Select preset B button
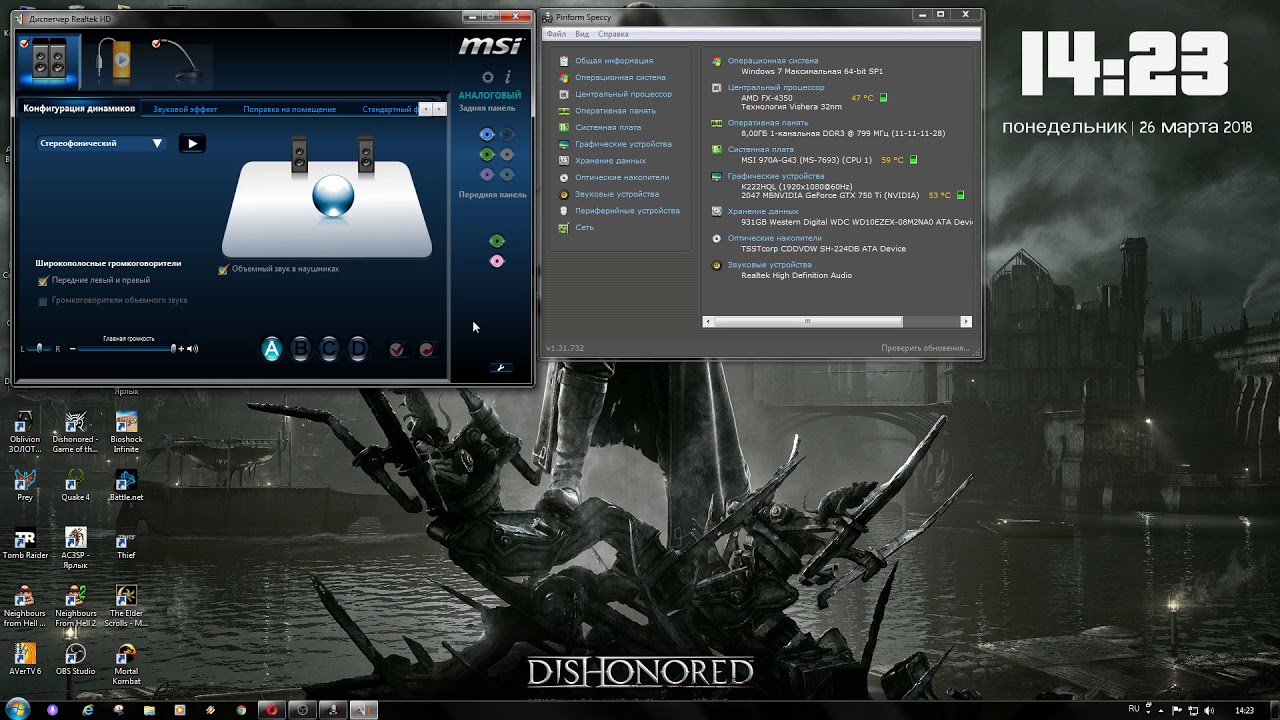Screen dimensions: 1280x720 pyautogui.click(x=300, y=349)
